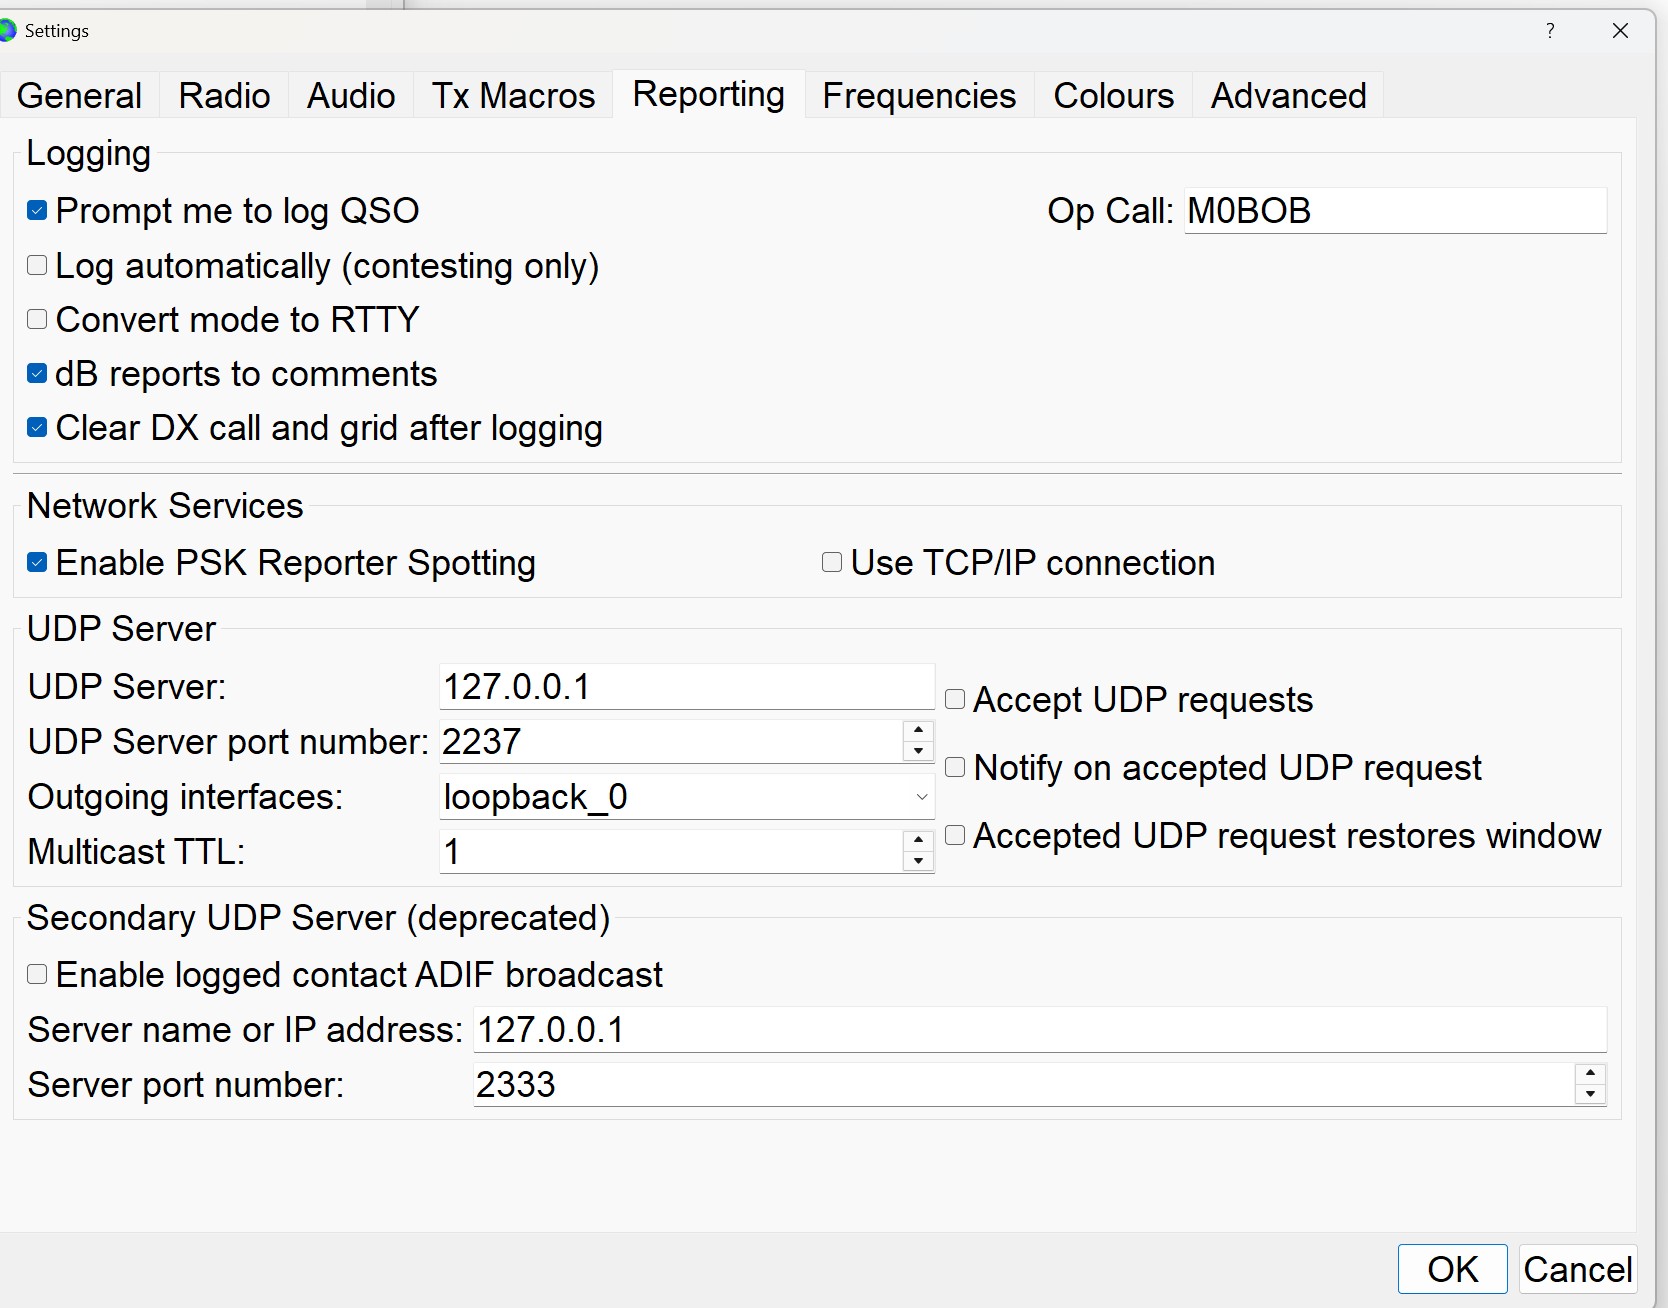1668x1308 pixels.
Task: Click the Help question mark icon
Action: point(1550,31)
